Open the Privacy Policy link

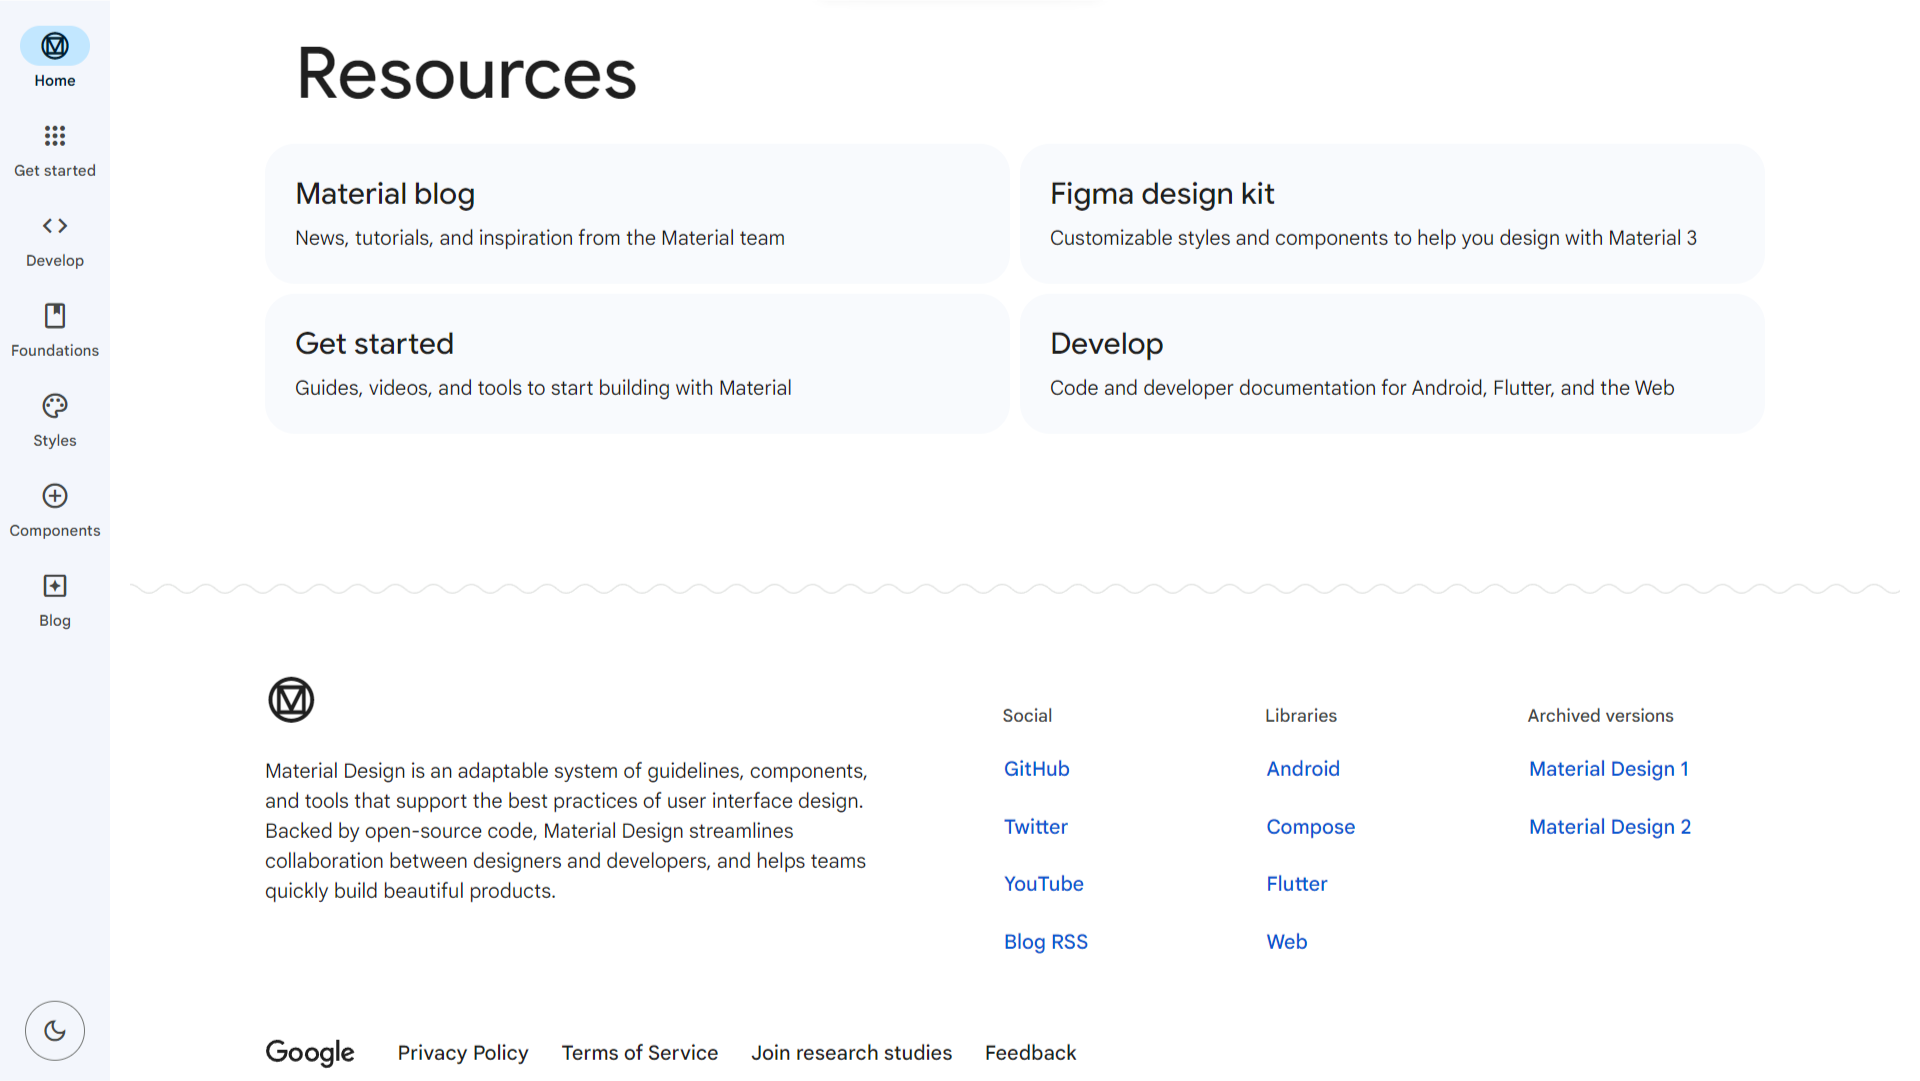[463, 1053]
